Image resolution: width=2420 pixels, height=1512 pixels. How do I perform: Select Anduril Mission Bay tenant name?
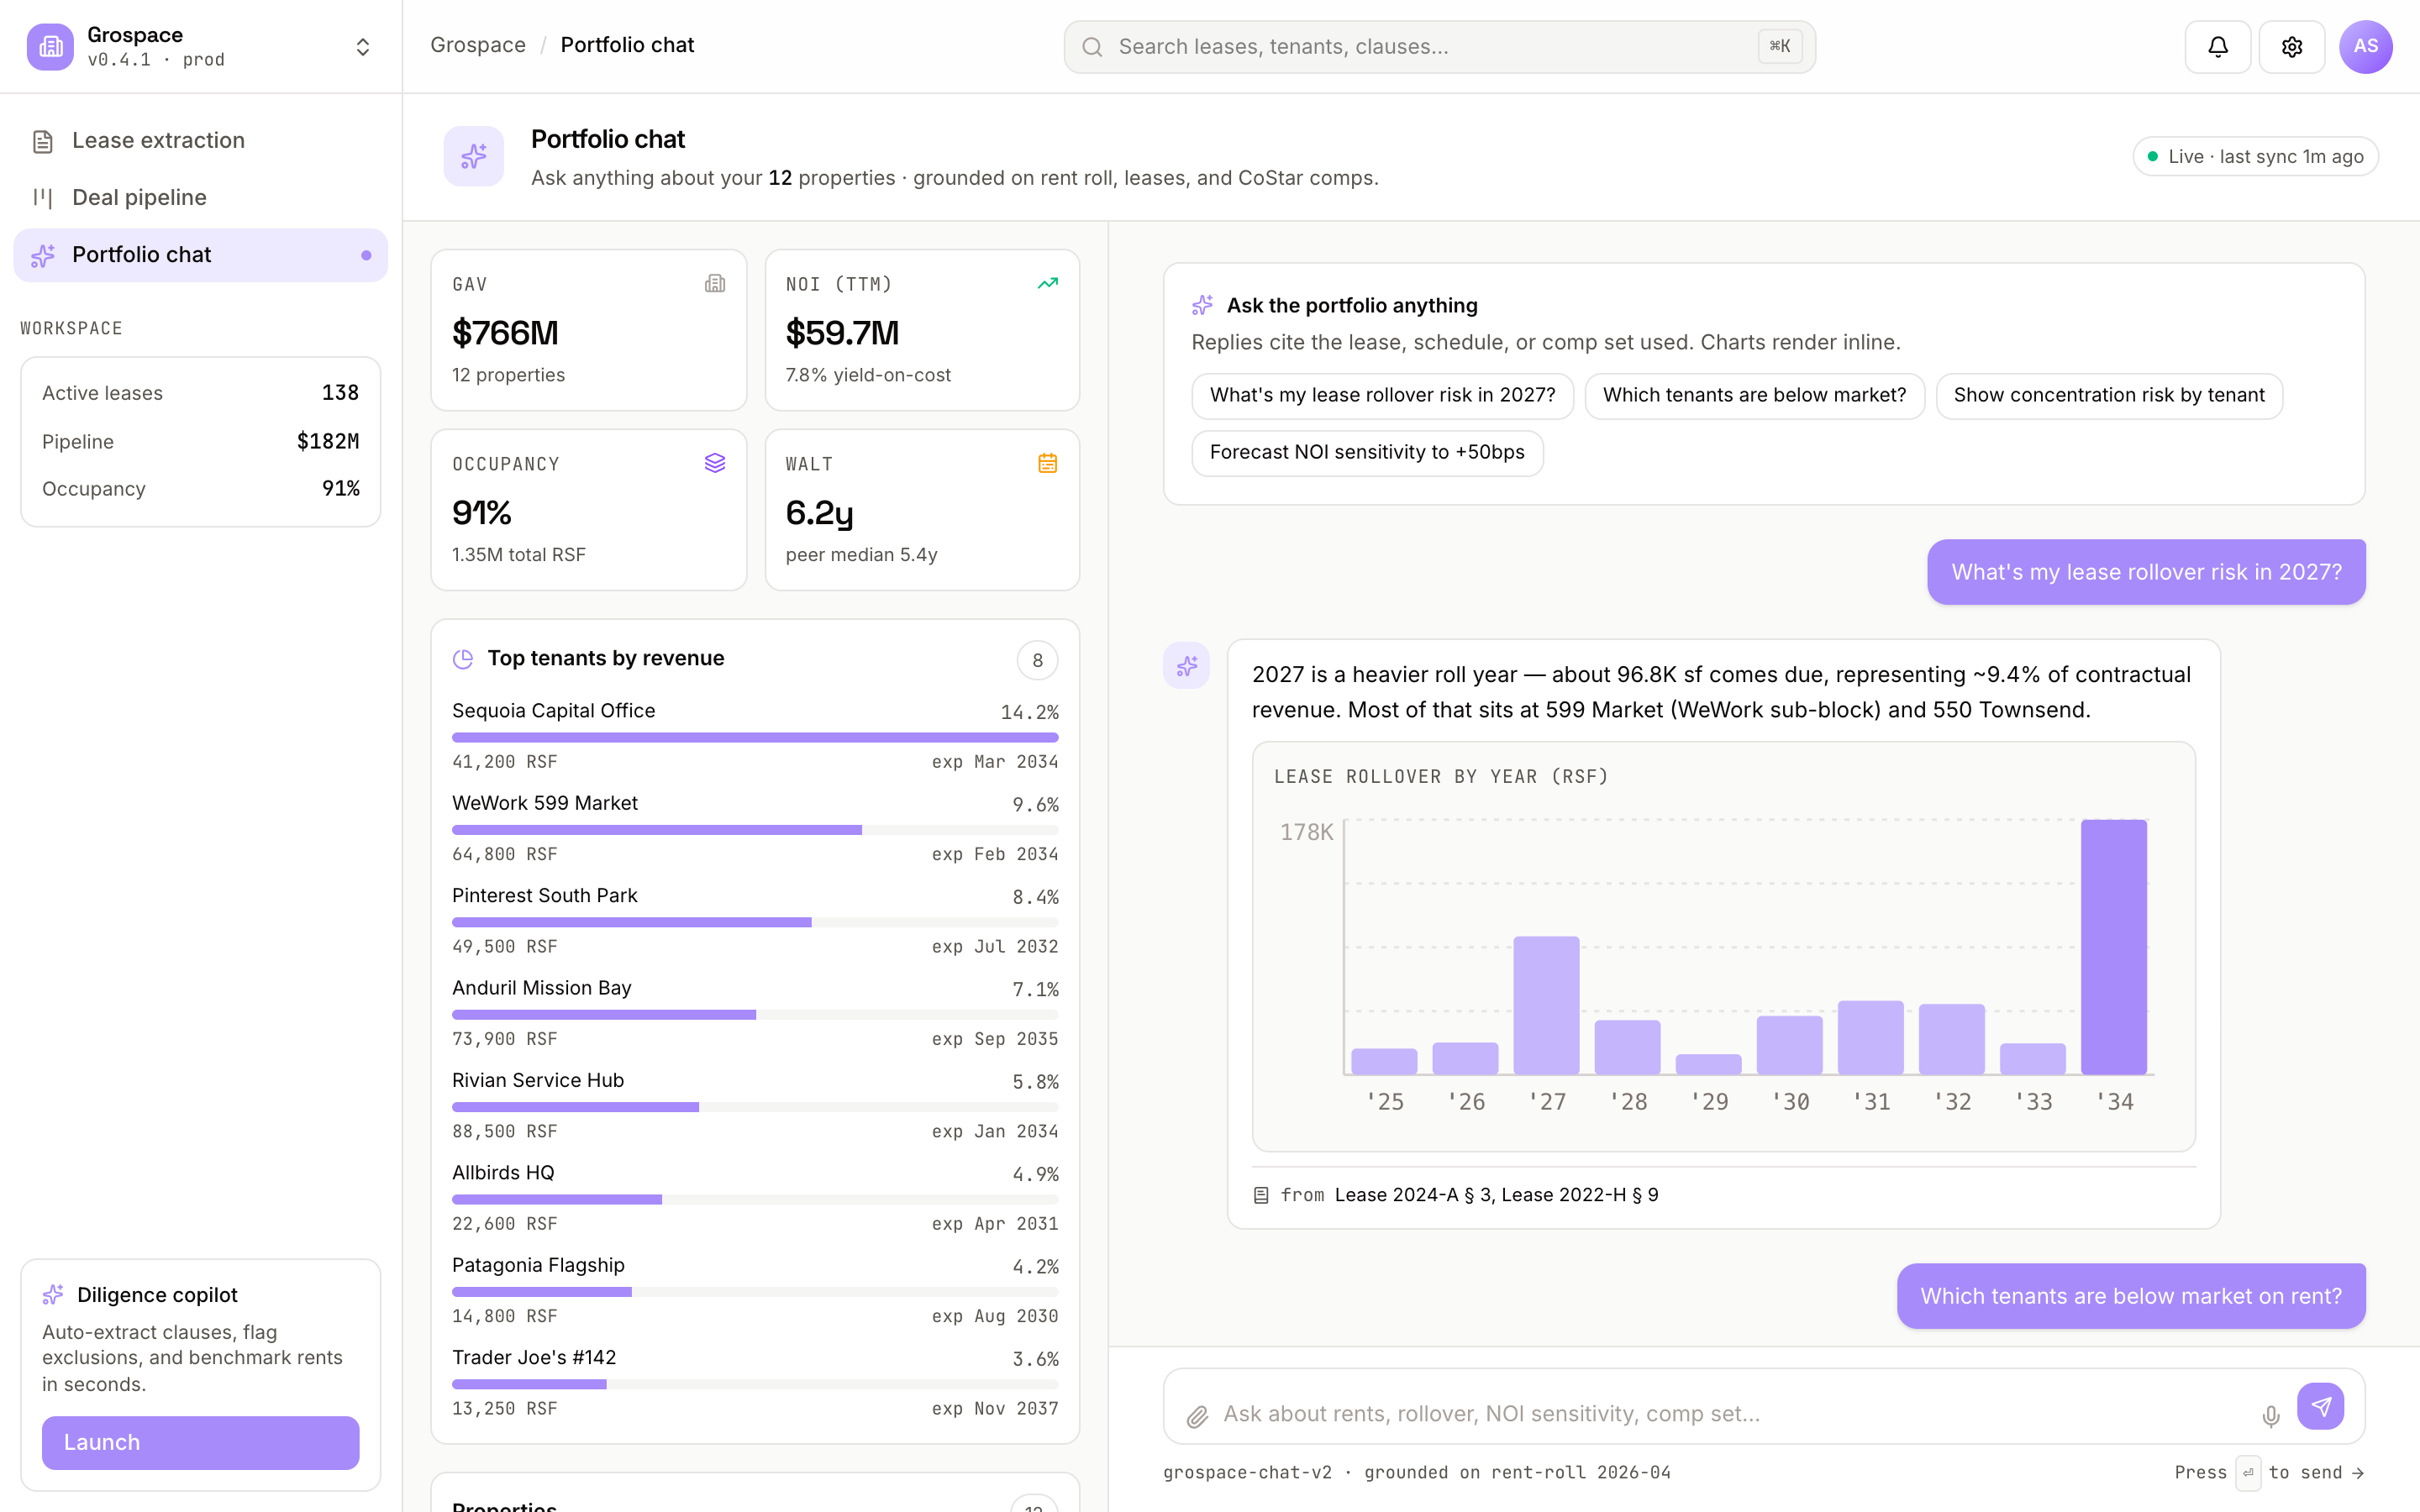coord(542,988)
